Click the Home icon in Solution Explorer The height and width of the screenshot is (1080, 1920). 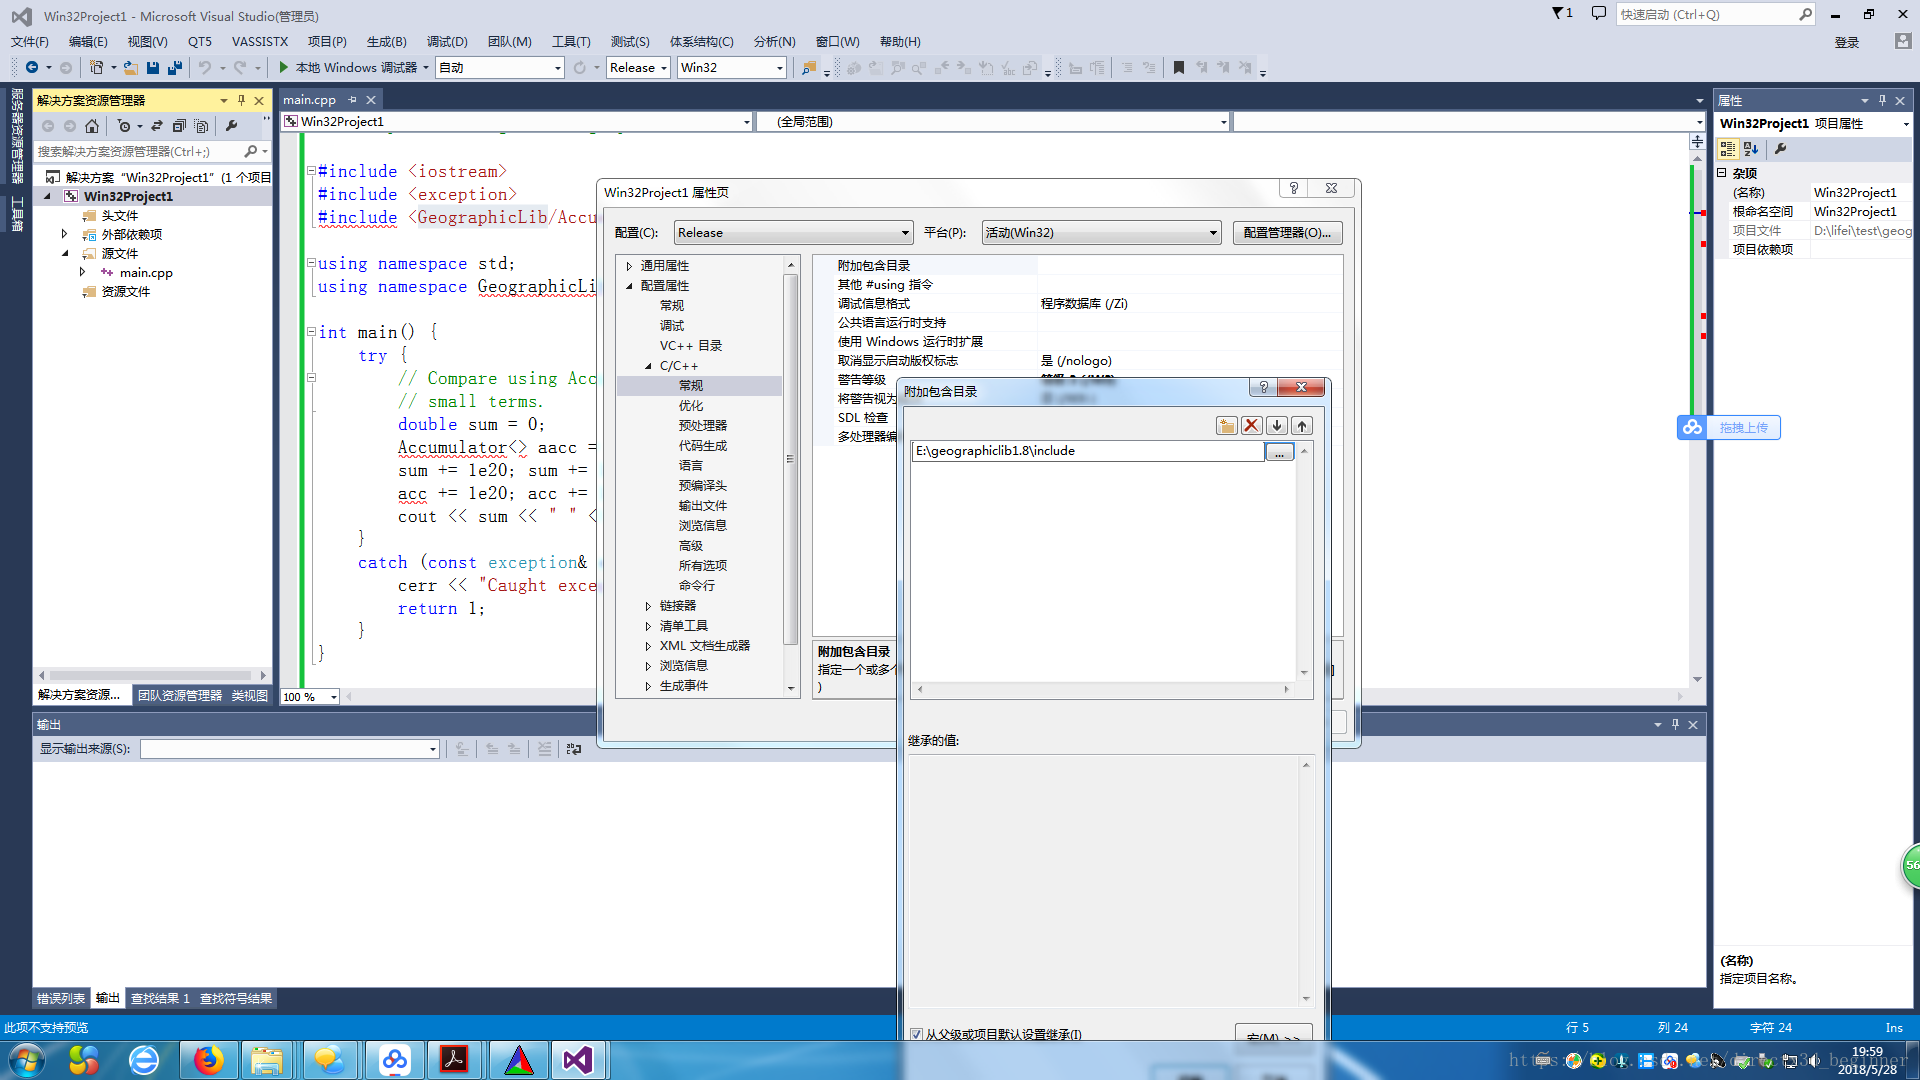tap(92, 126)
